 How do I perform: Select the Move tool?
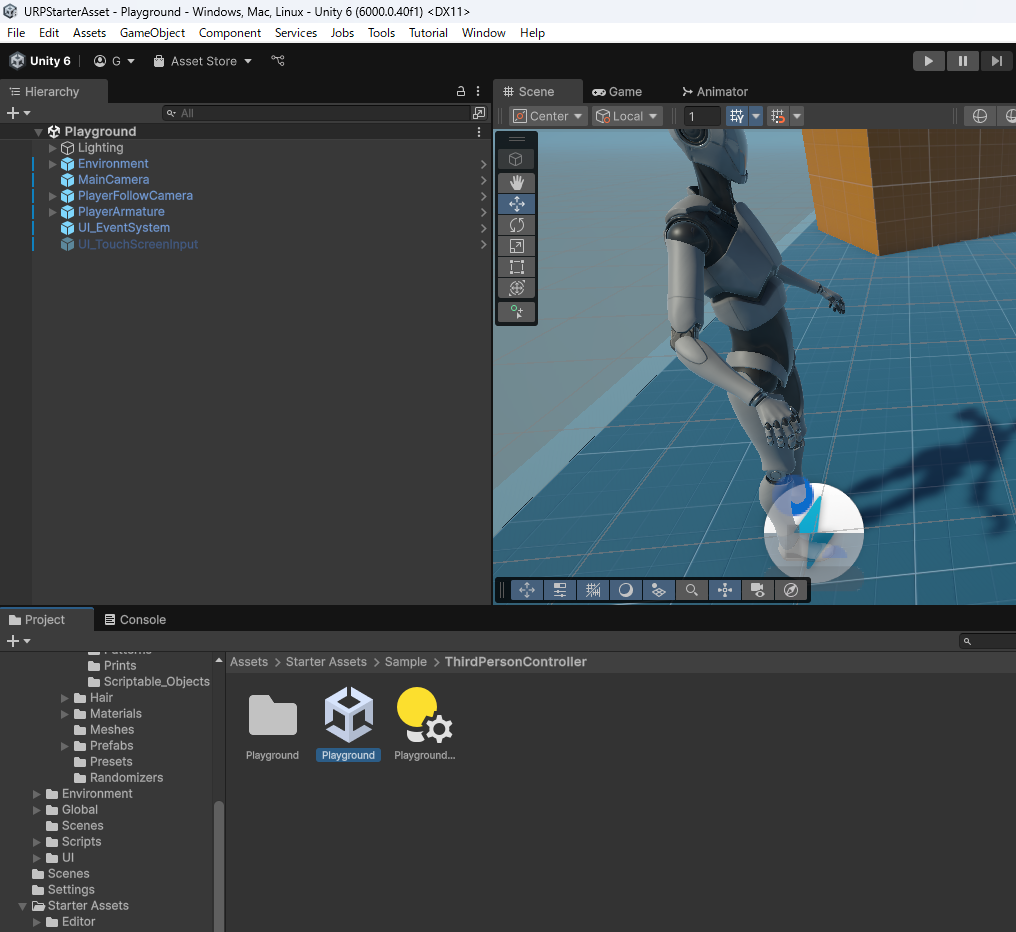pos(516,204)
